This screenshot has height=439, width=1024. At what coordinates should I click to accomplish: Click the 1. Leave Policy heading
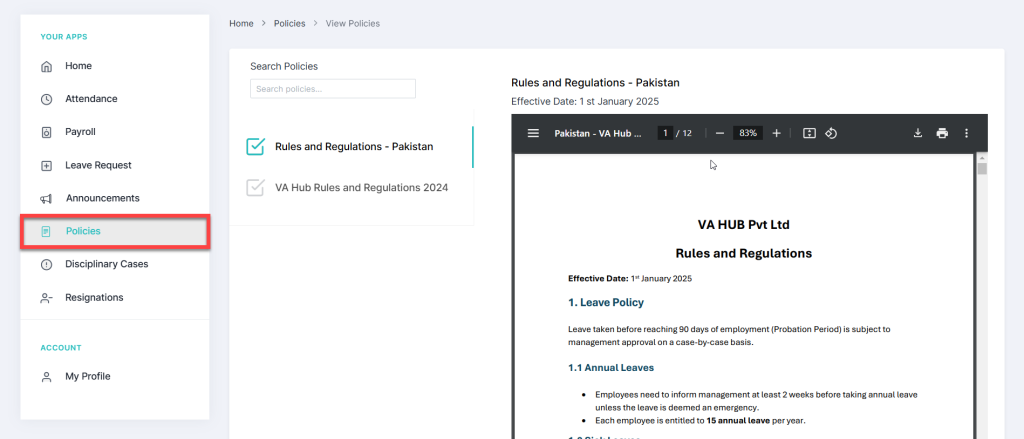606,302
